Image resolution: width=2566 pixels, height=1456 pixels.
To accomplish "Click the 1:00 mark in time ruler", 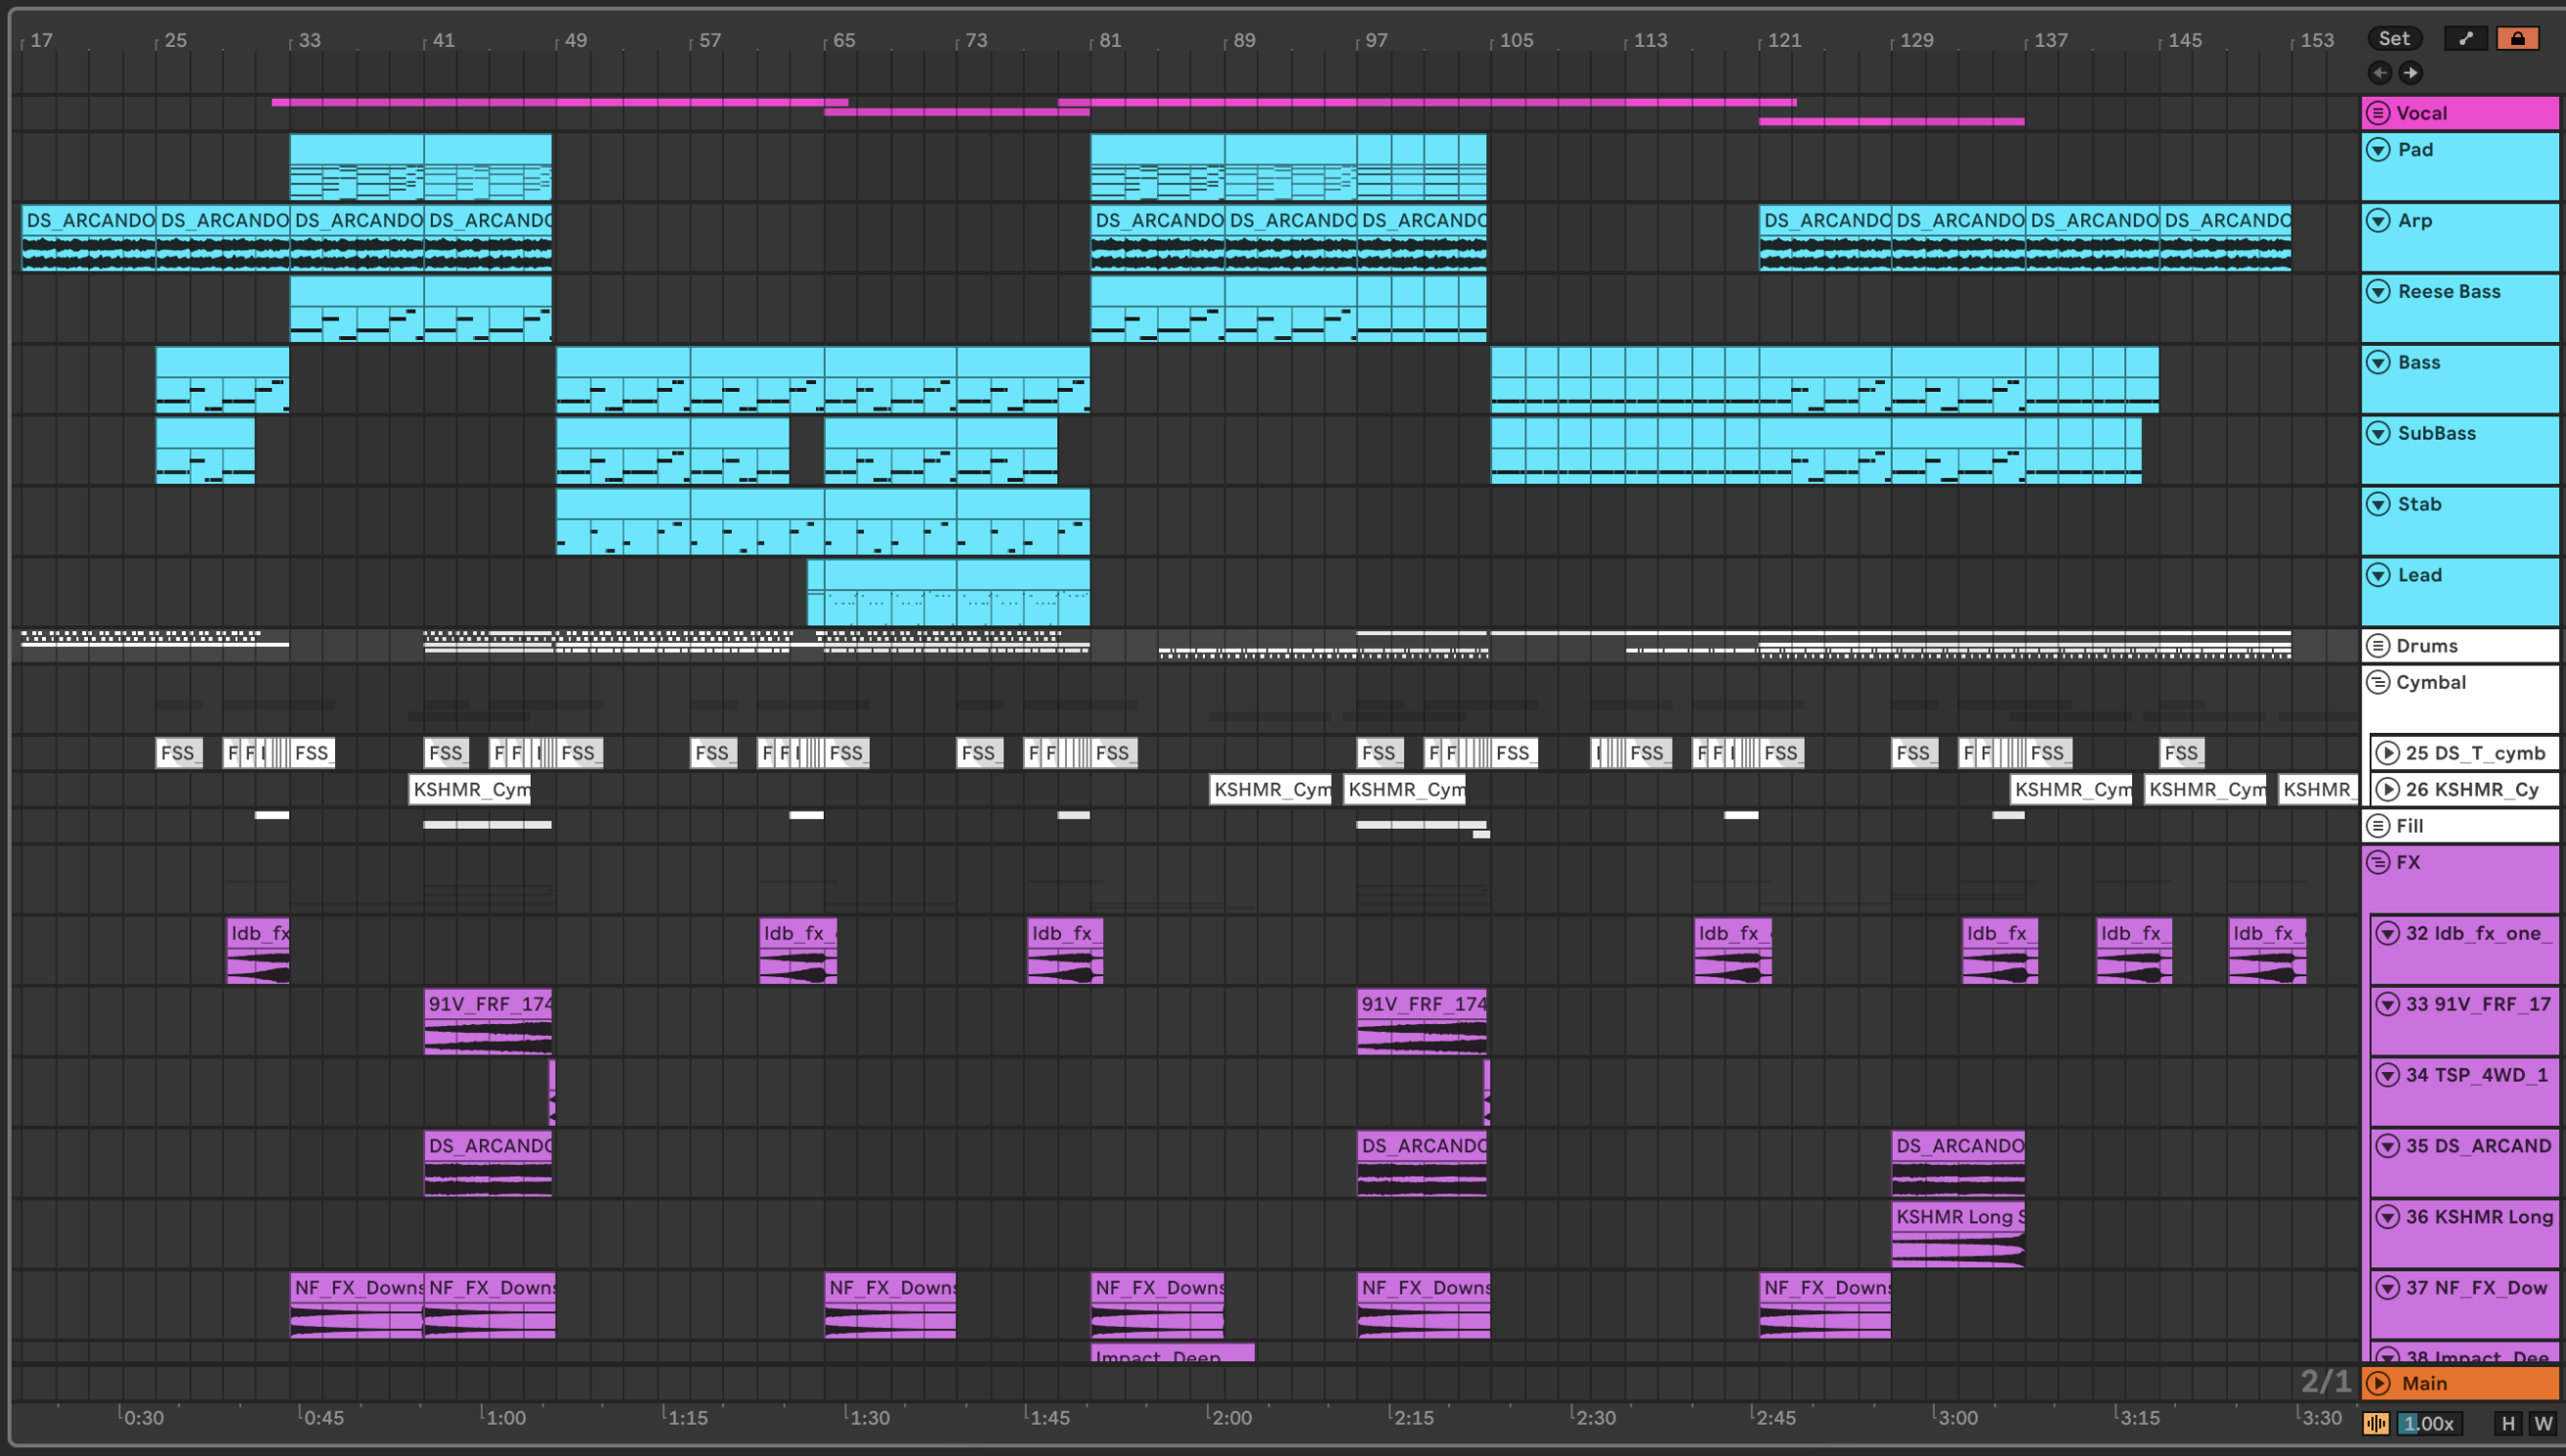I will pyautogui.click(x=505, y=1417).
